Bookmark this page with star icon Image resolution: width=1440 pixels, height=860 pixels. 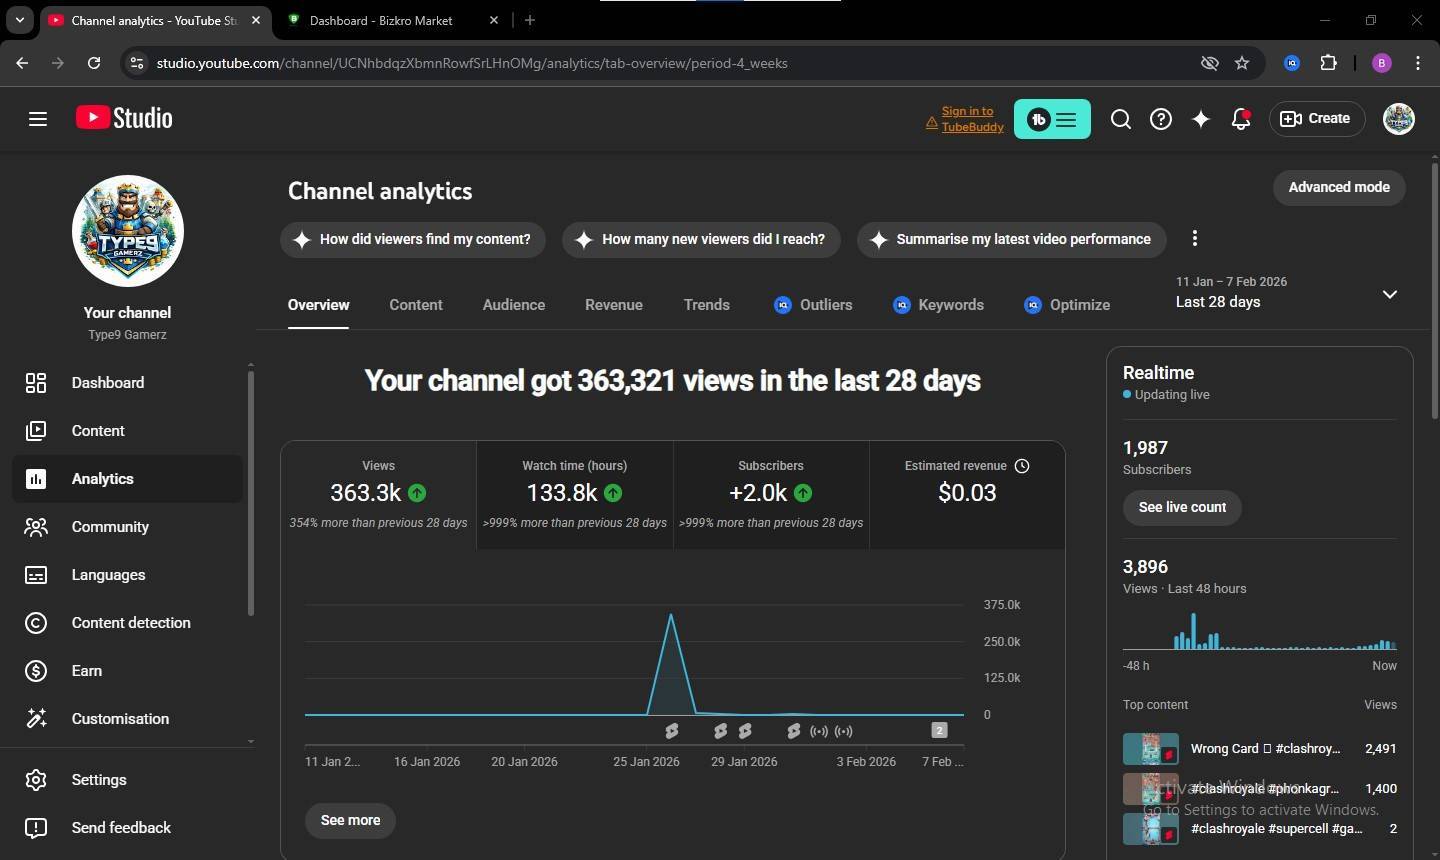pos(1242,63)
